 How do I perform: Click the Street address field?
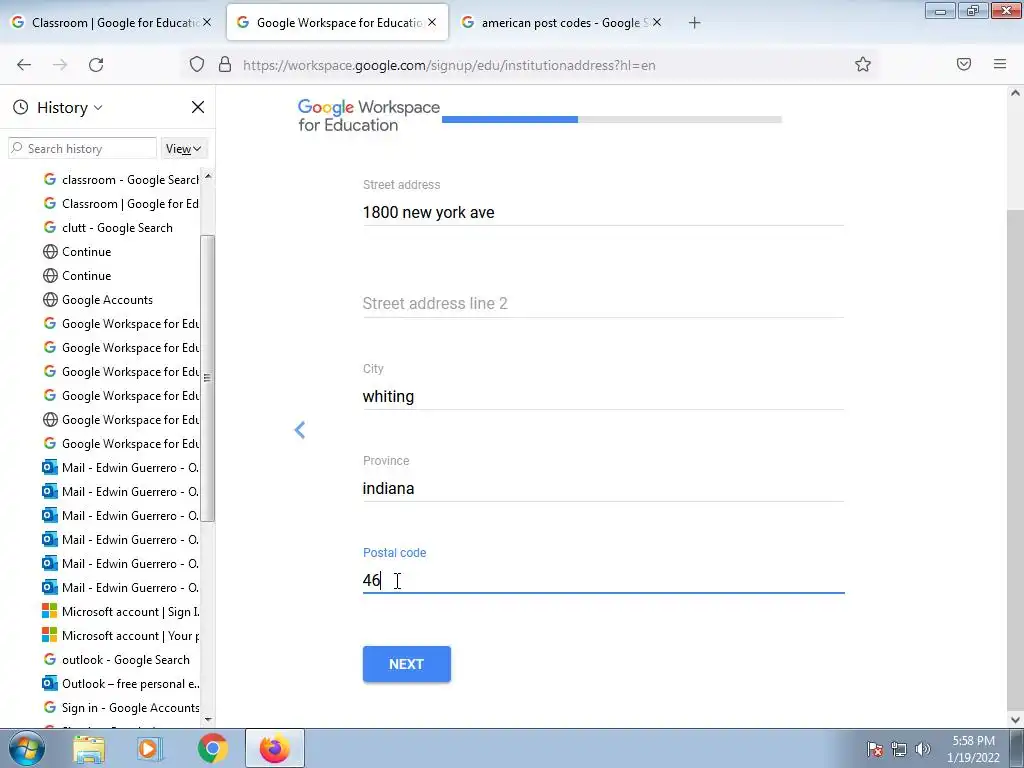603,212
